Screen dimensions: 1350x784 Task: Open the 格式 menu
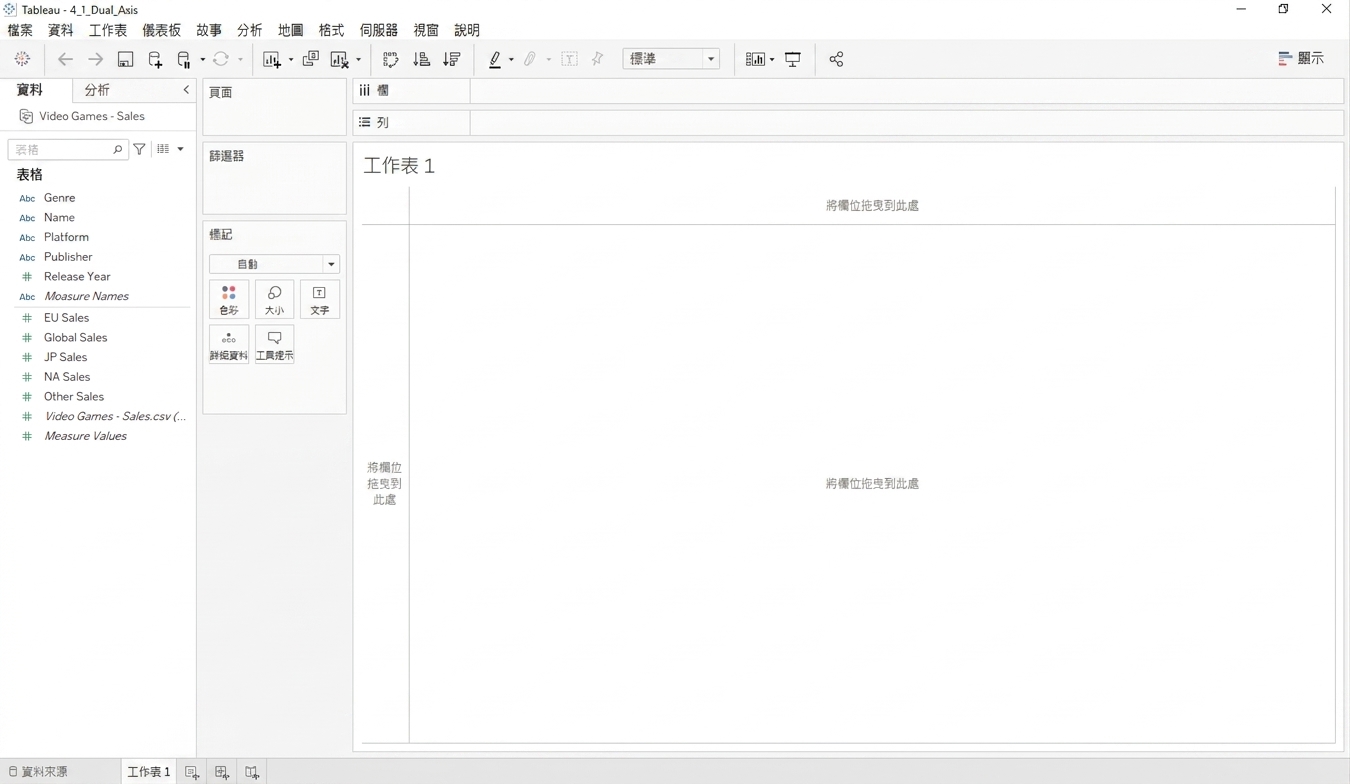pyautogui.click(x=331, y=30)
